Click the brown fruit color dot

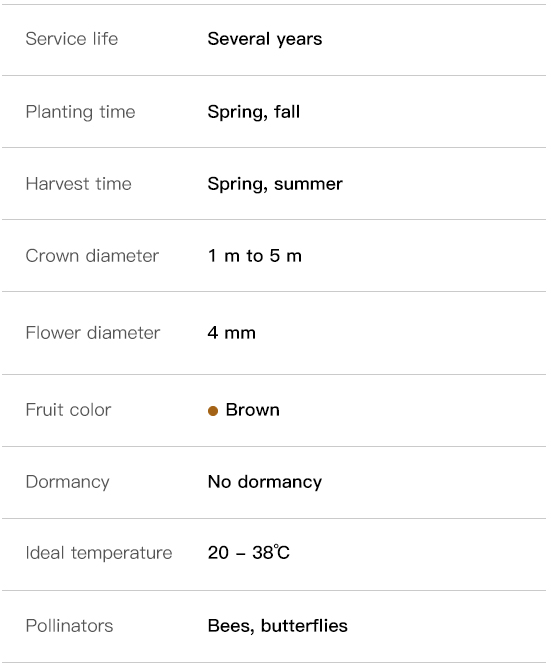click(x=213, y=411)
